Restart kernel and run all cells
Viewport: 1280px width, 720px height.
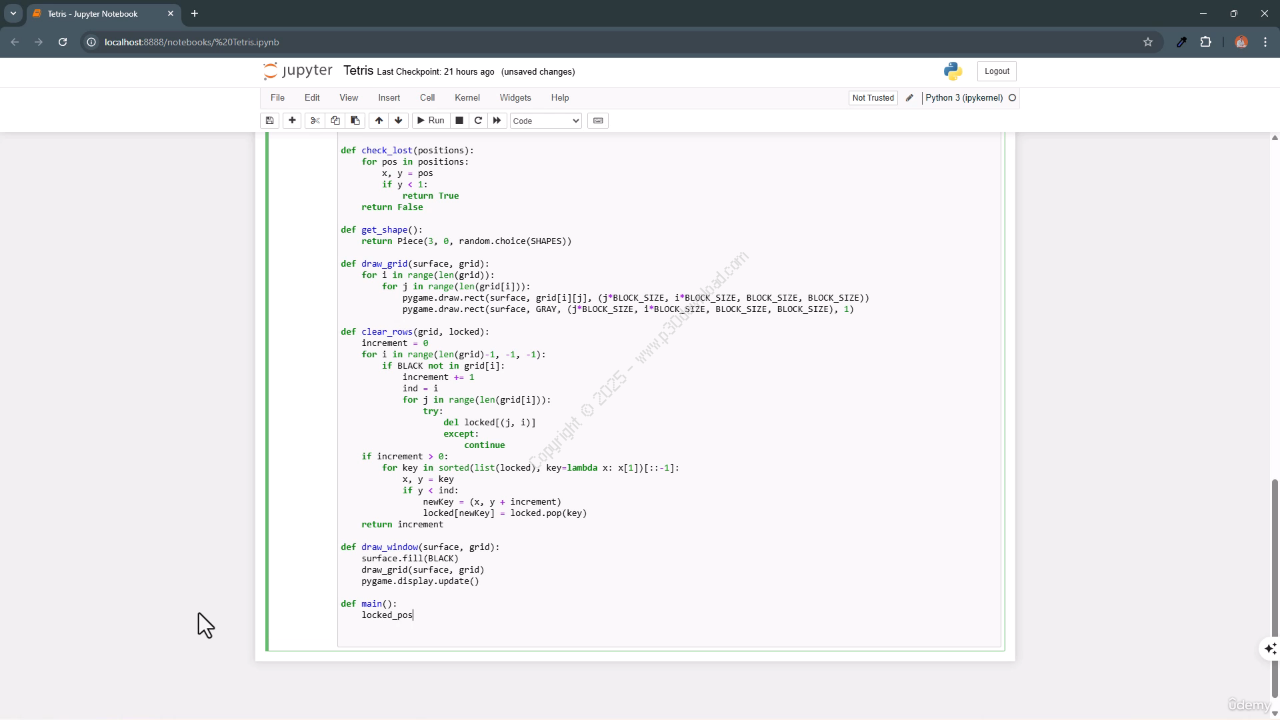[497, 121]
